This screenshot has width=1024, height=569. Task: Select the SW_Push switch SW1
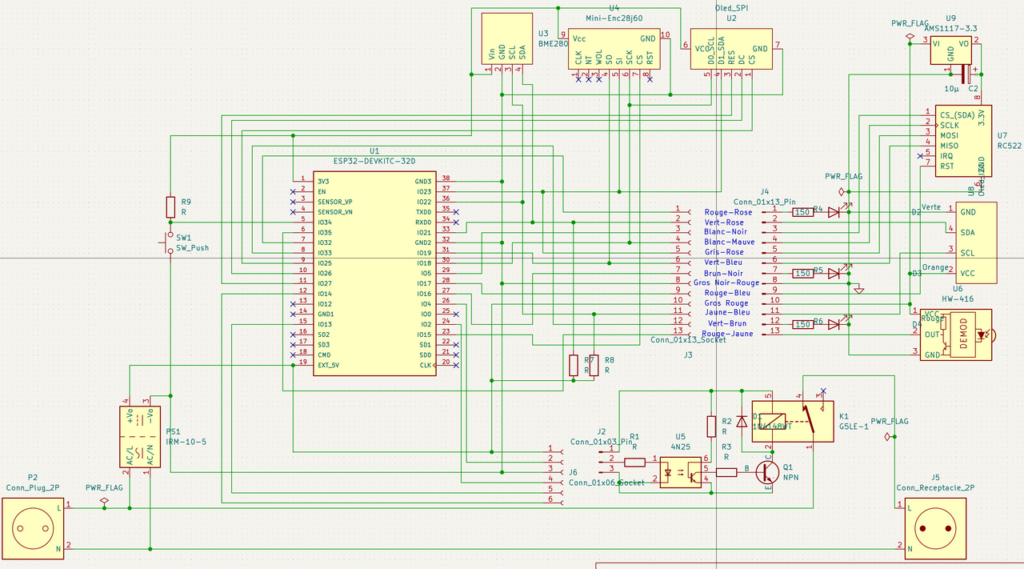click(x=168, y=242)
